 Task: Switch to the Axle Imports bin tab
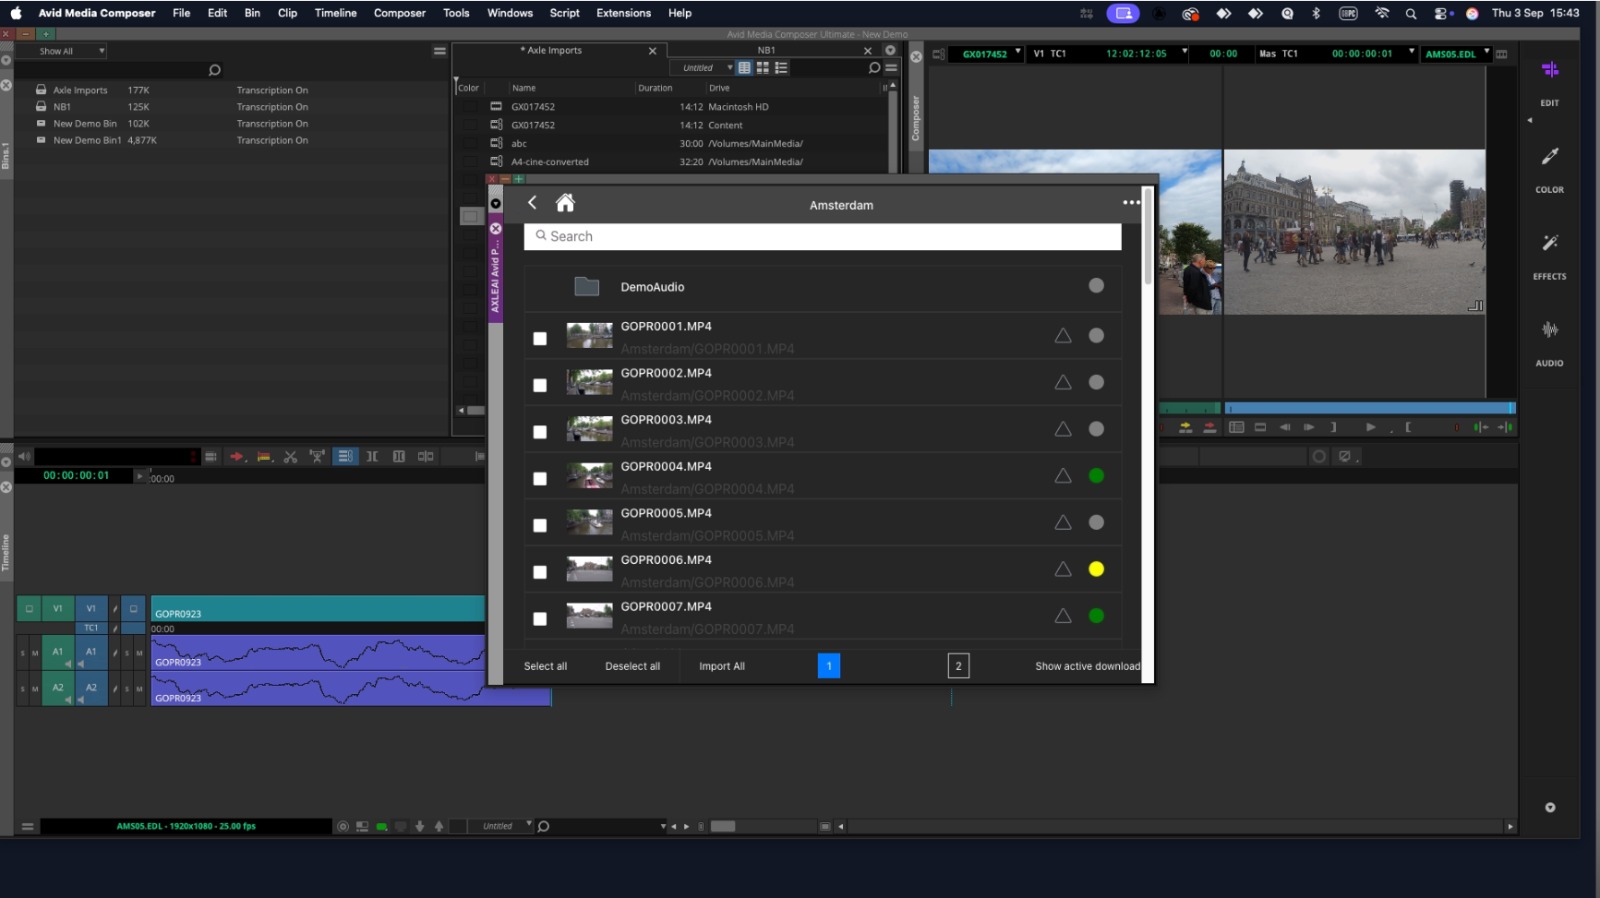tap(554, 50)
